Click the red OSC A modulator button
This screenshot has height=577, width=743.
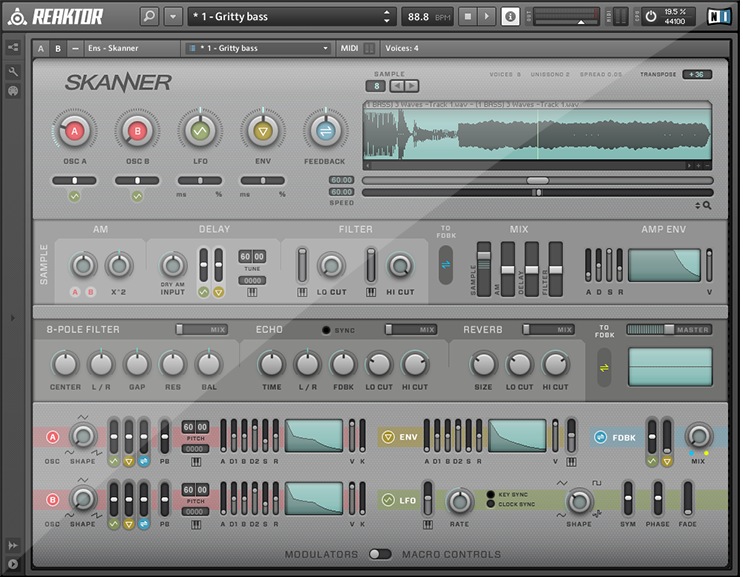53,437
